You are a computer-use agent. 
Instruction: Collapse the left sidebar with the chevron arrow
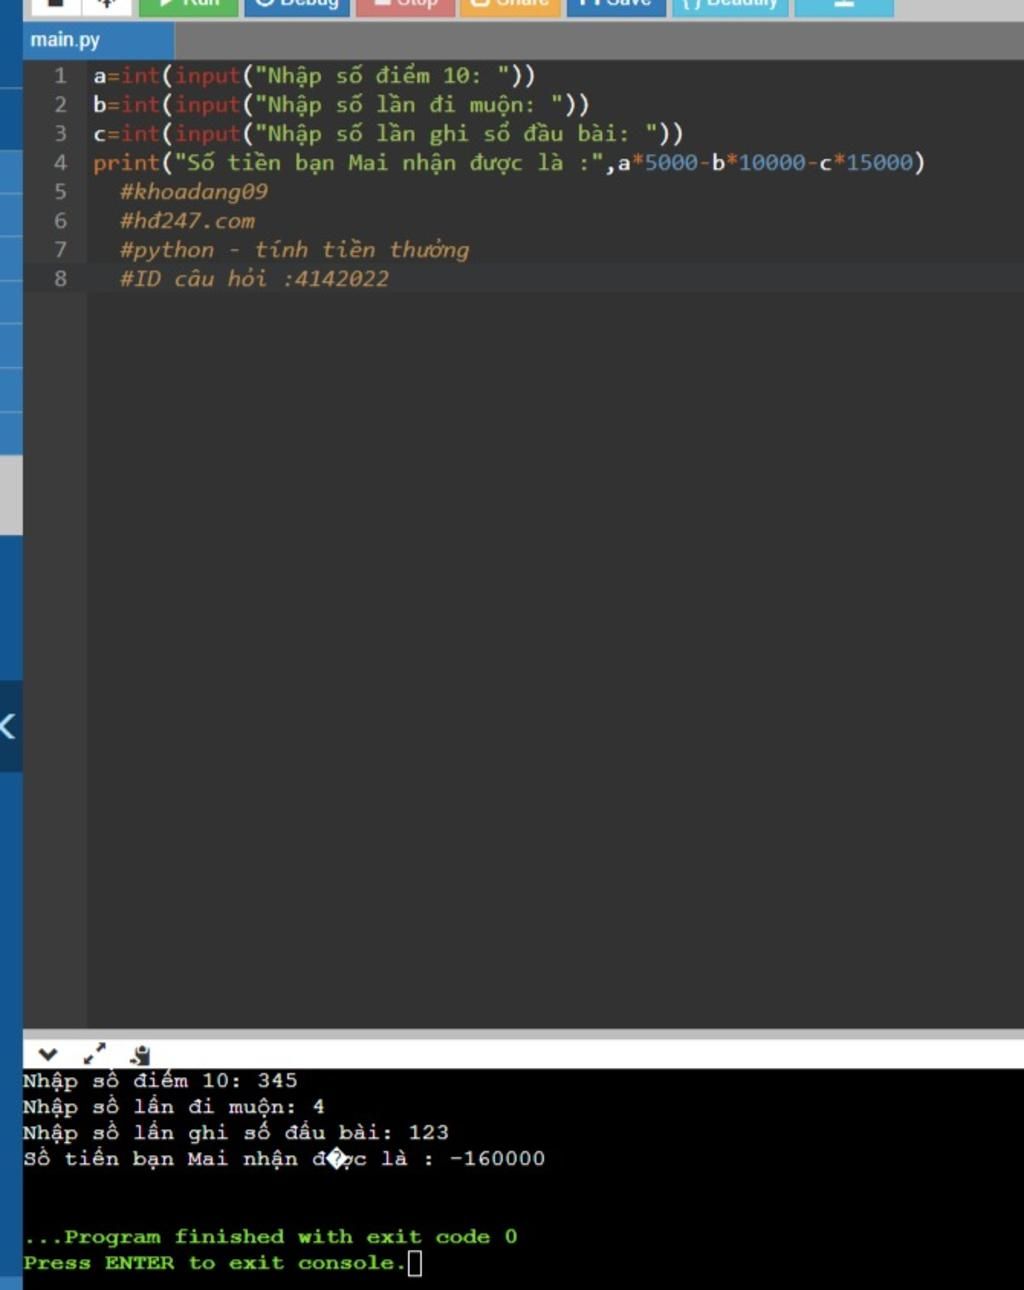pos(9,726)
